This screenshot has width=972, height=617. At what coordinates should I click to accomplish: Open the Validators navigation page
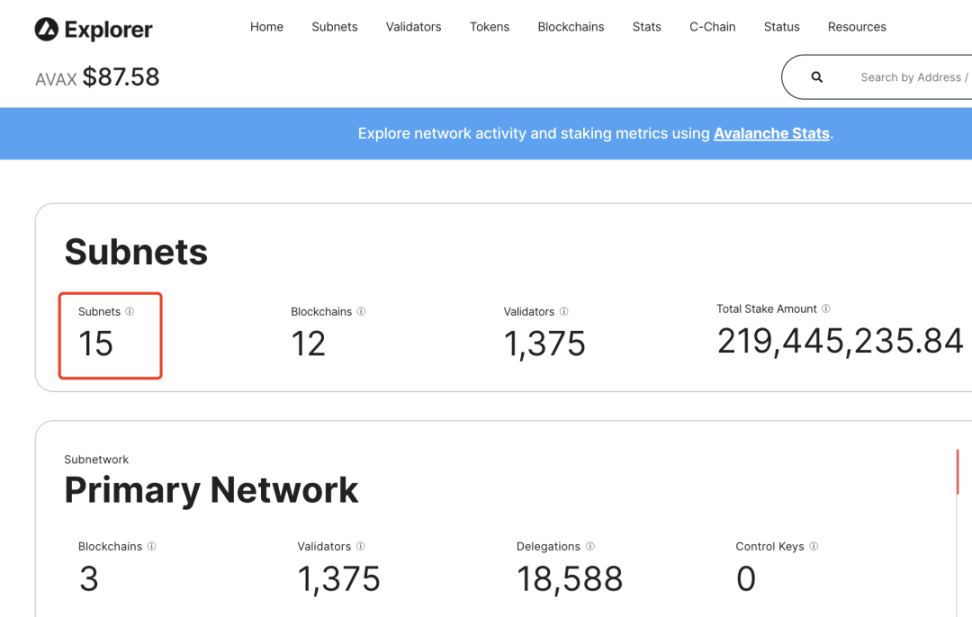[x=413, y=27]
